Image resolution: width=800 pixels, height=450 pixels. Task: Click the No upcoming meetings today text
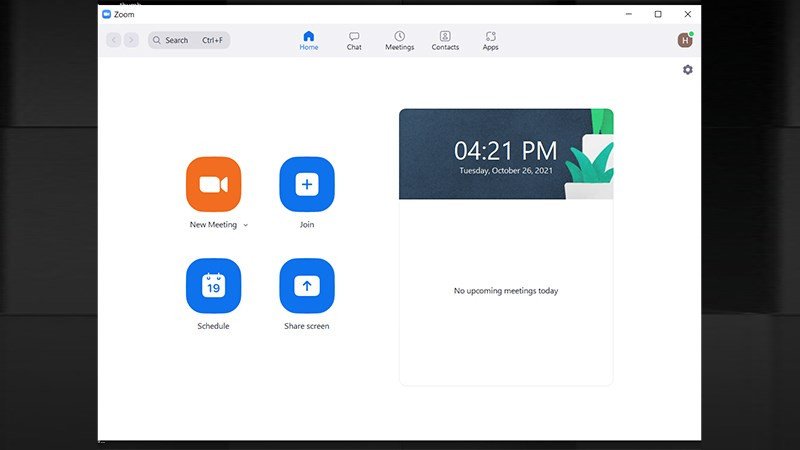coord(506,291)
